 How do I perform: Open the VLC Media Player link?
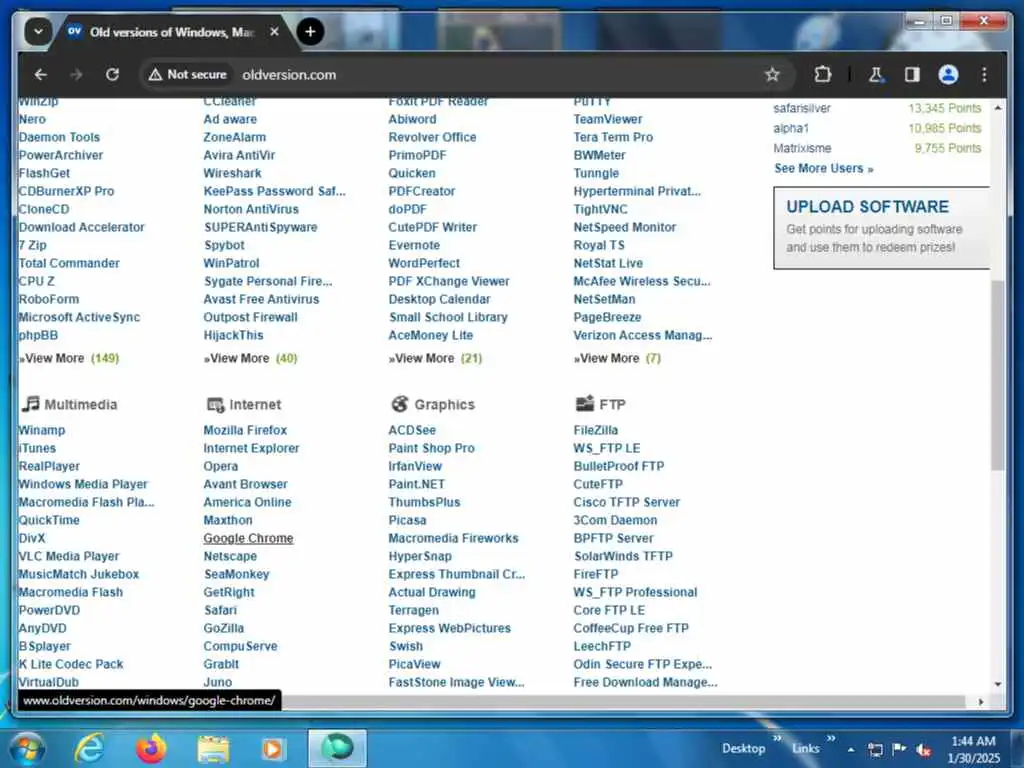click(69, 556)
